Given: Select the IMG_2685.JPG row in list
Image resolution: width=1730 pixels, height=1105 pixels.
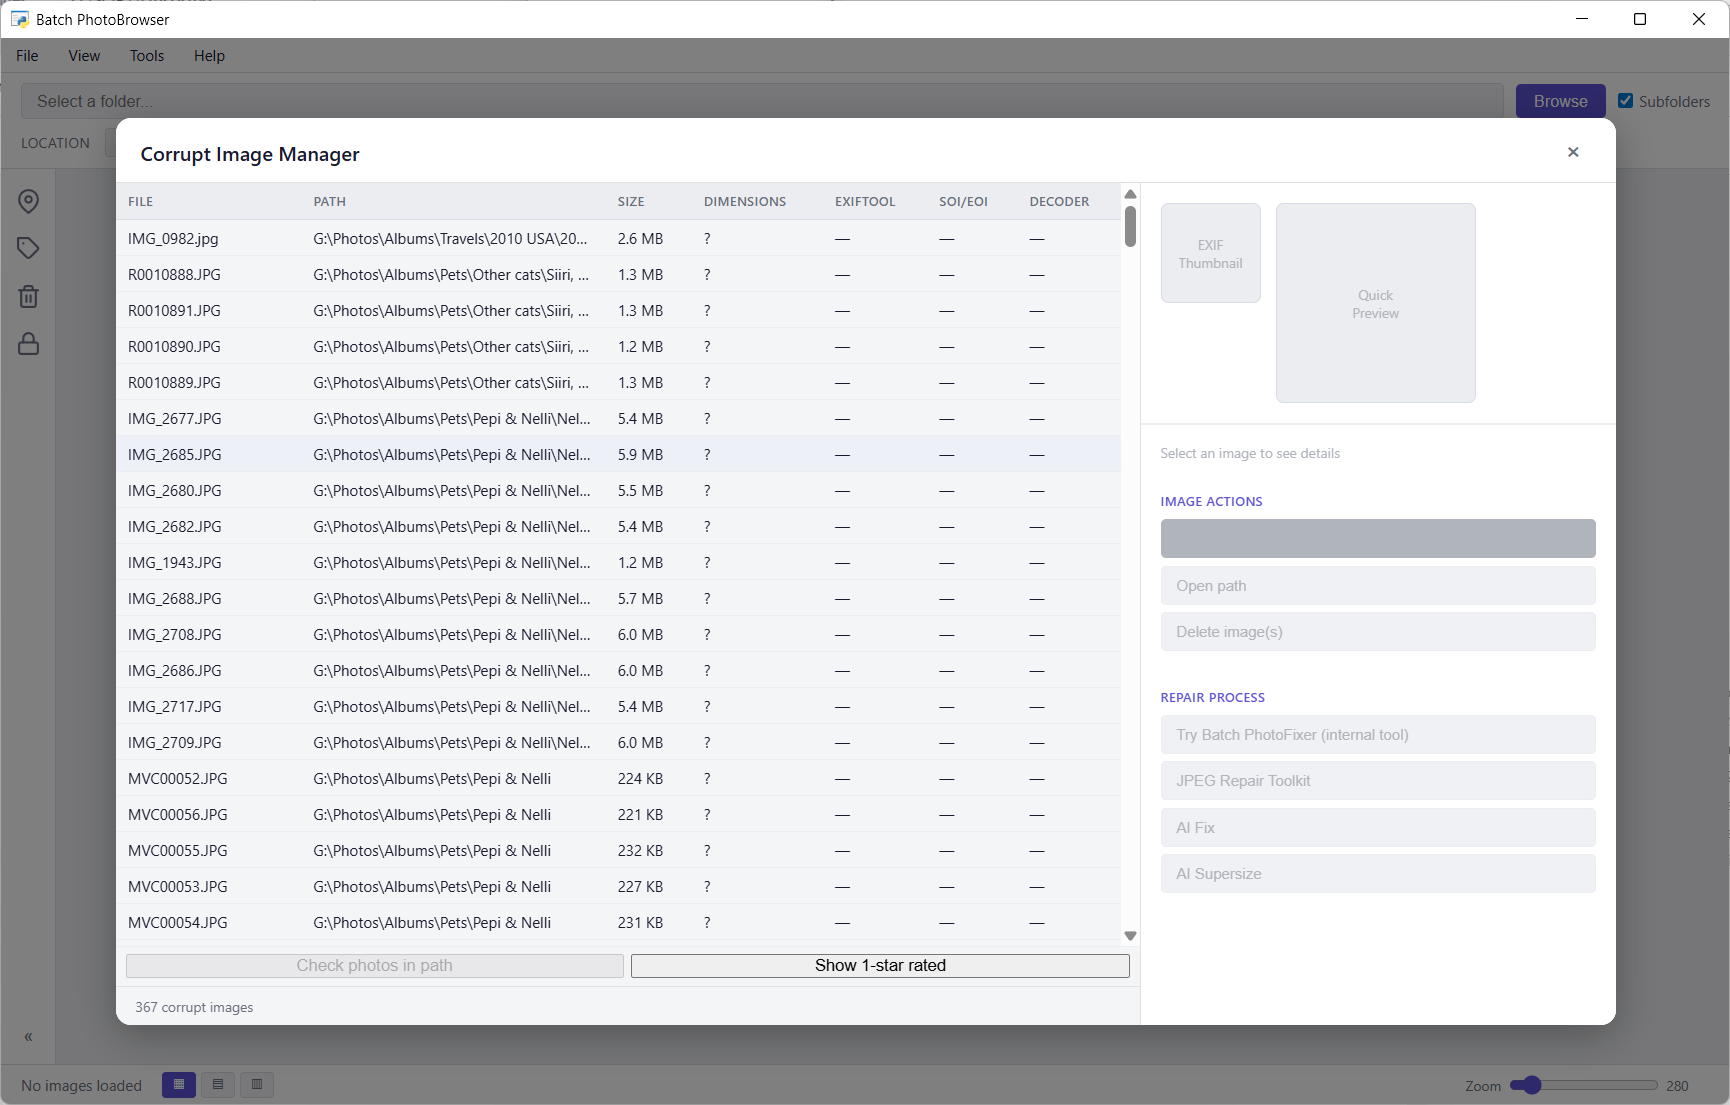Looking at the screenshot, I should pyautogui.click(x=175, y=454).
